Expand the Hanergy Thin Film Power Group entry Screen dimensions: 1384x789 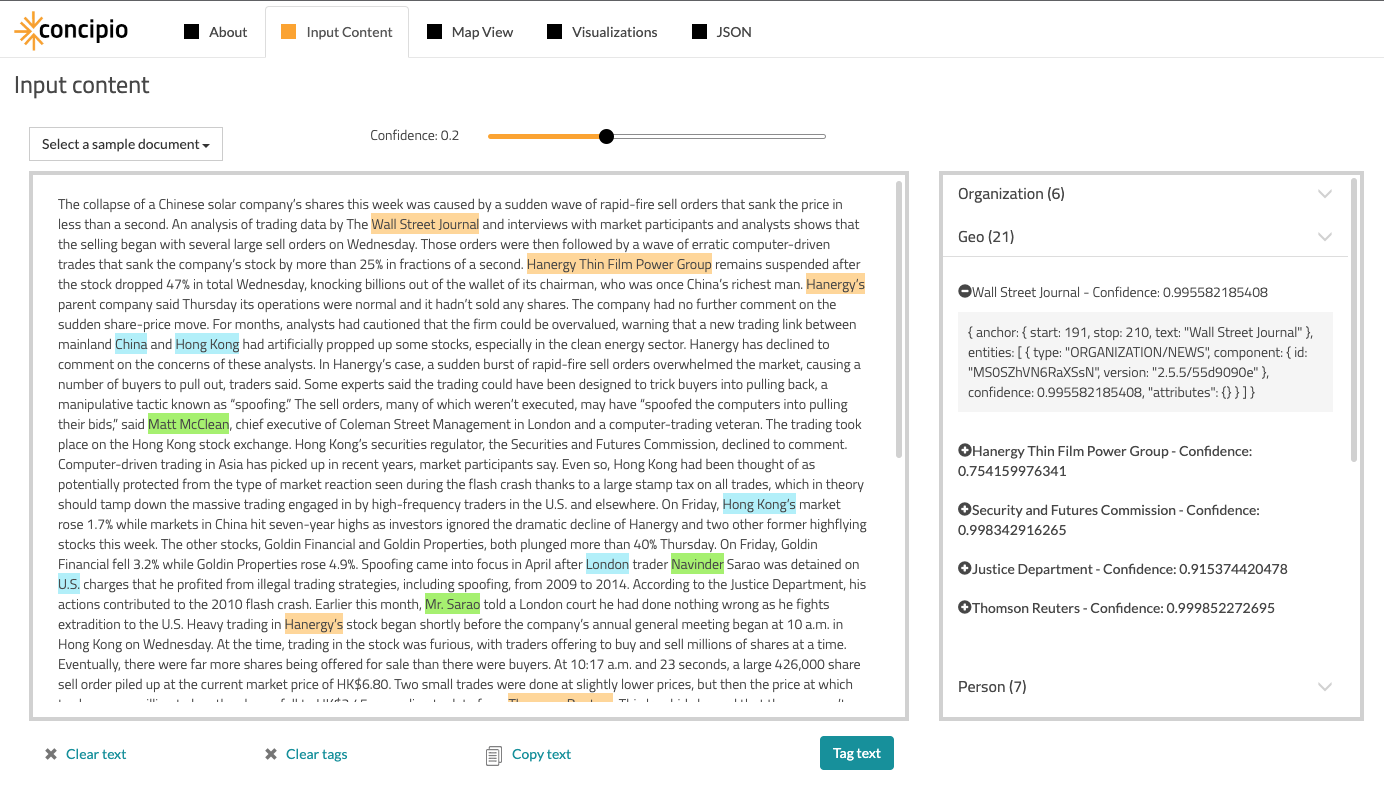click(x=965, y=450)
